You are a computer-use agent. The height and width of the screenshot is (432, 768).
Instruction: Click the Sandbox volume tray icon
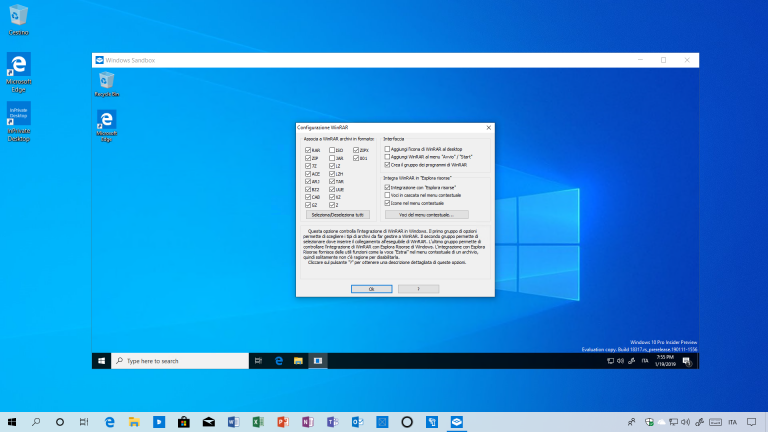pyautogui.click(x=620, y=361)
